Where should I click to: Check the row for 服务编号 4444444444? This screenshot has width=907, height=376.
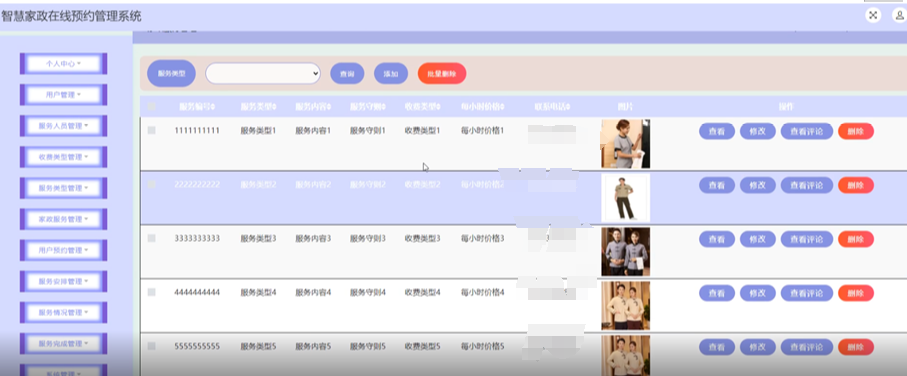coord(152,293)
